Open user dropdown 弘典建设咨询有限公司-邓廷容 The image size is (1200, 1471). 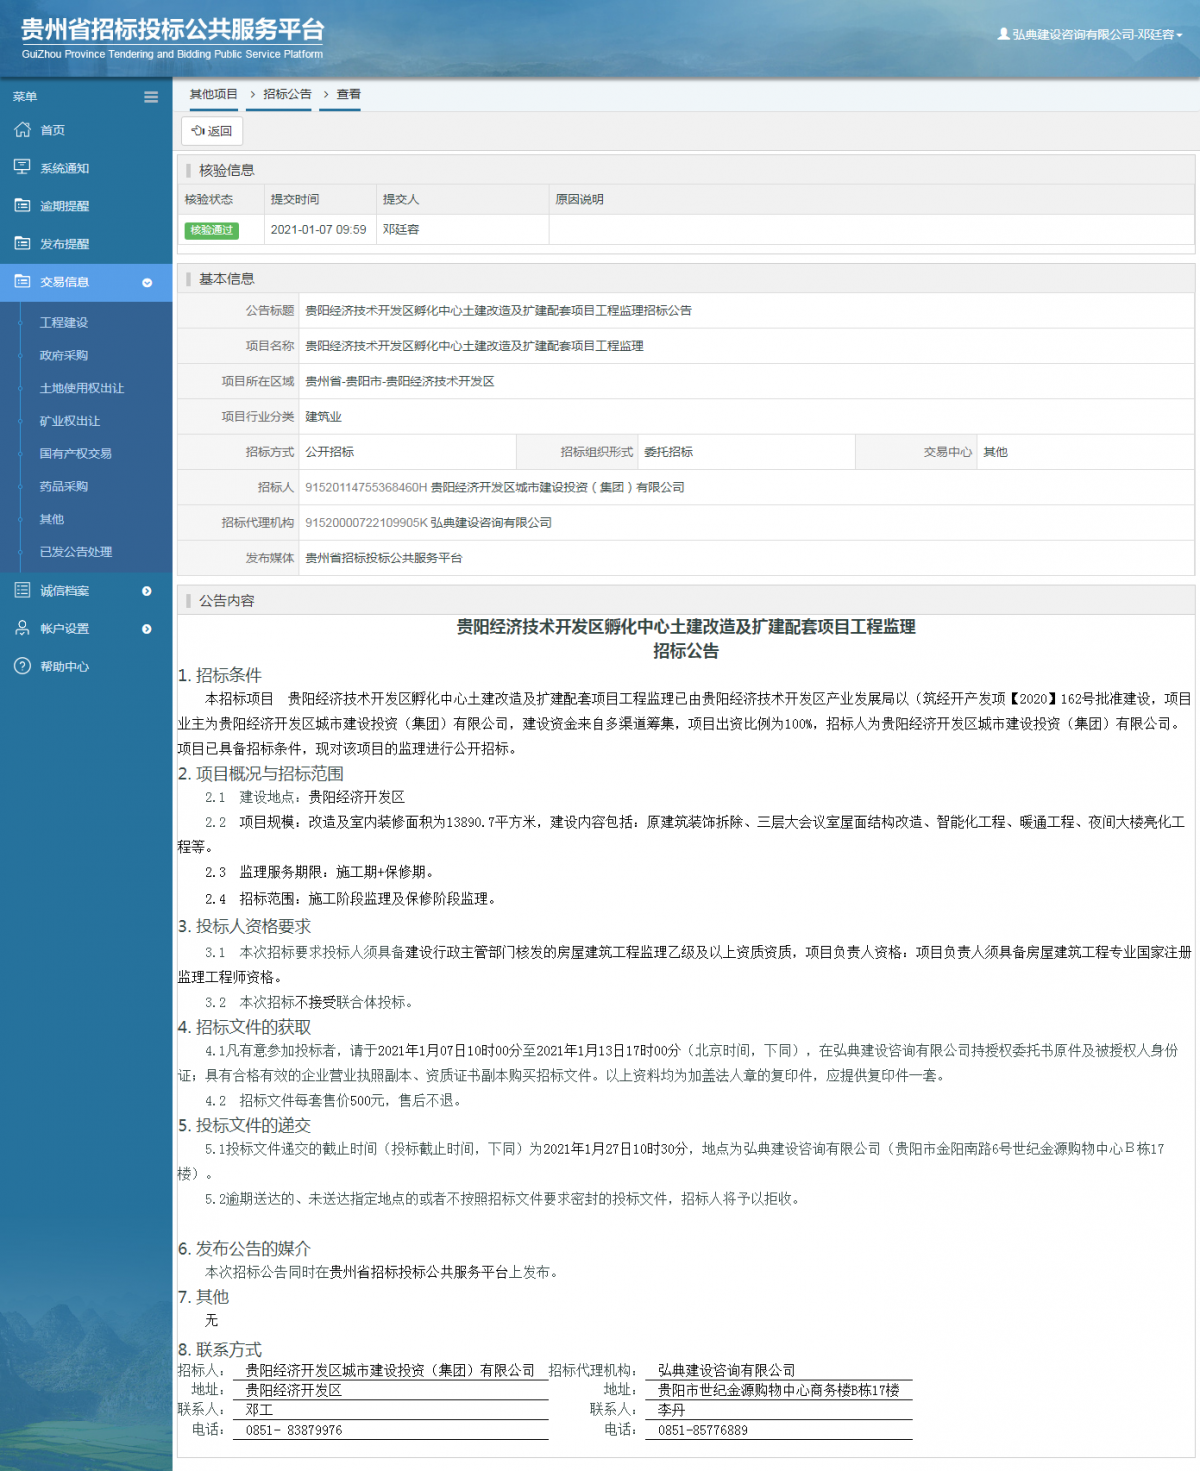point(1090,34)
